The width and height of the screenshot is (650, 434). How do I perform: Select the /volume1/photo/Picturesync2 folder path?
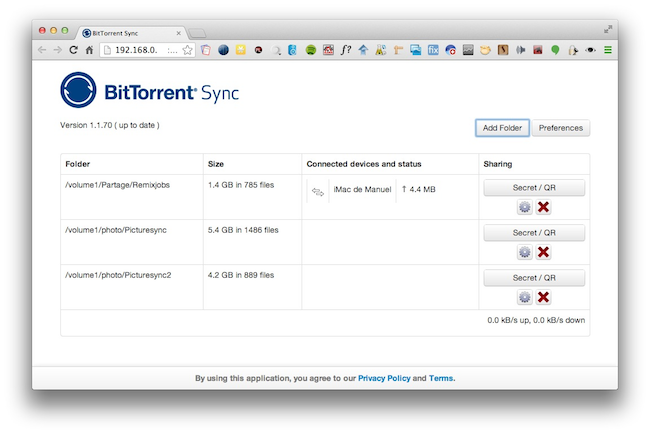118,275
